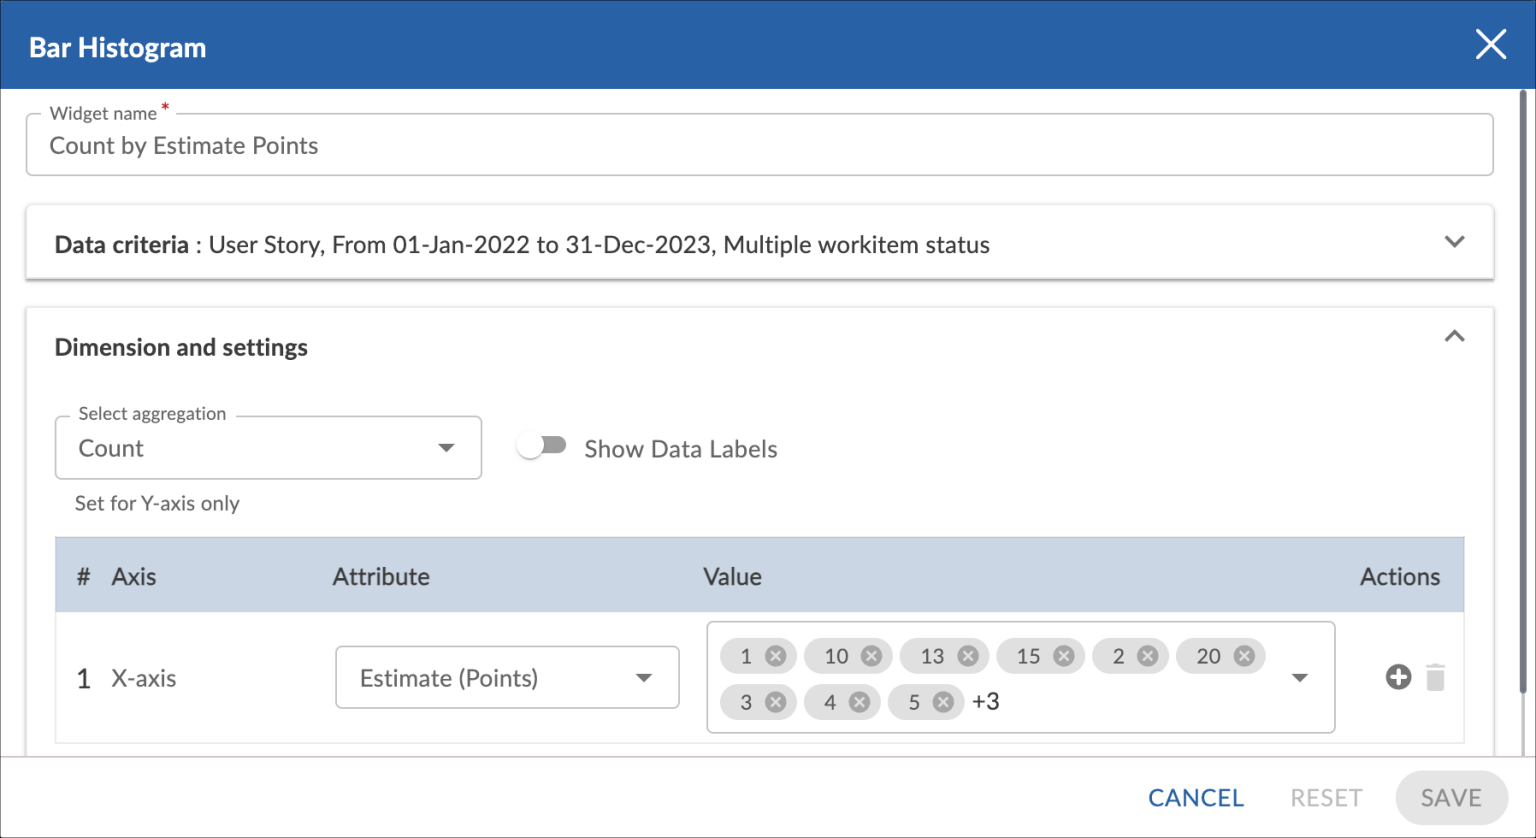Remove the value chip 13

coord(967,656)
